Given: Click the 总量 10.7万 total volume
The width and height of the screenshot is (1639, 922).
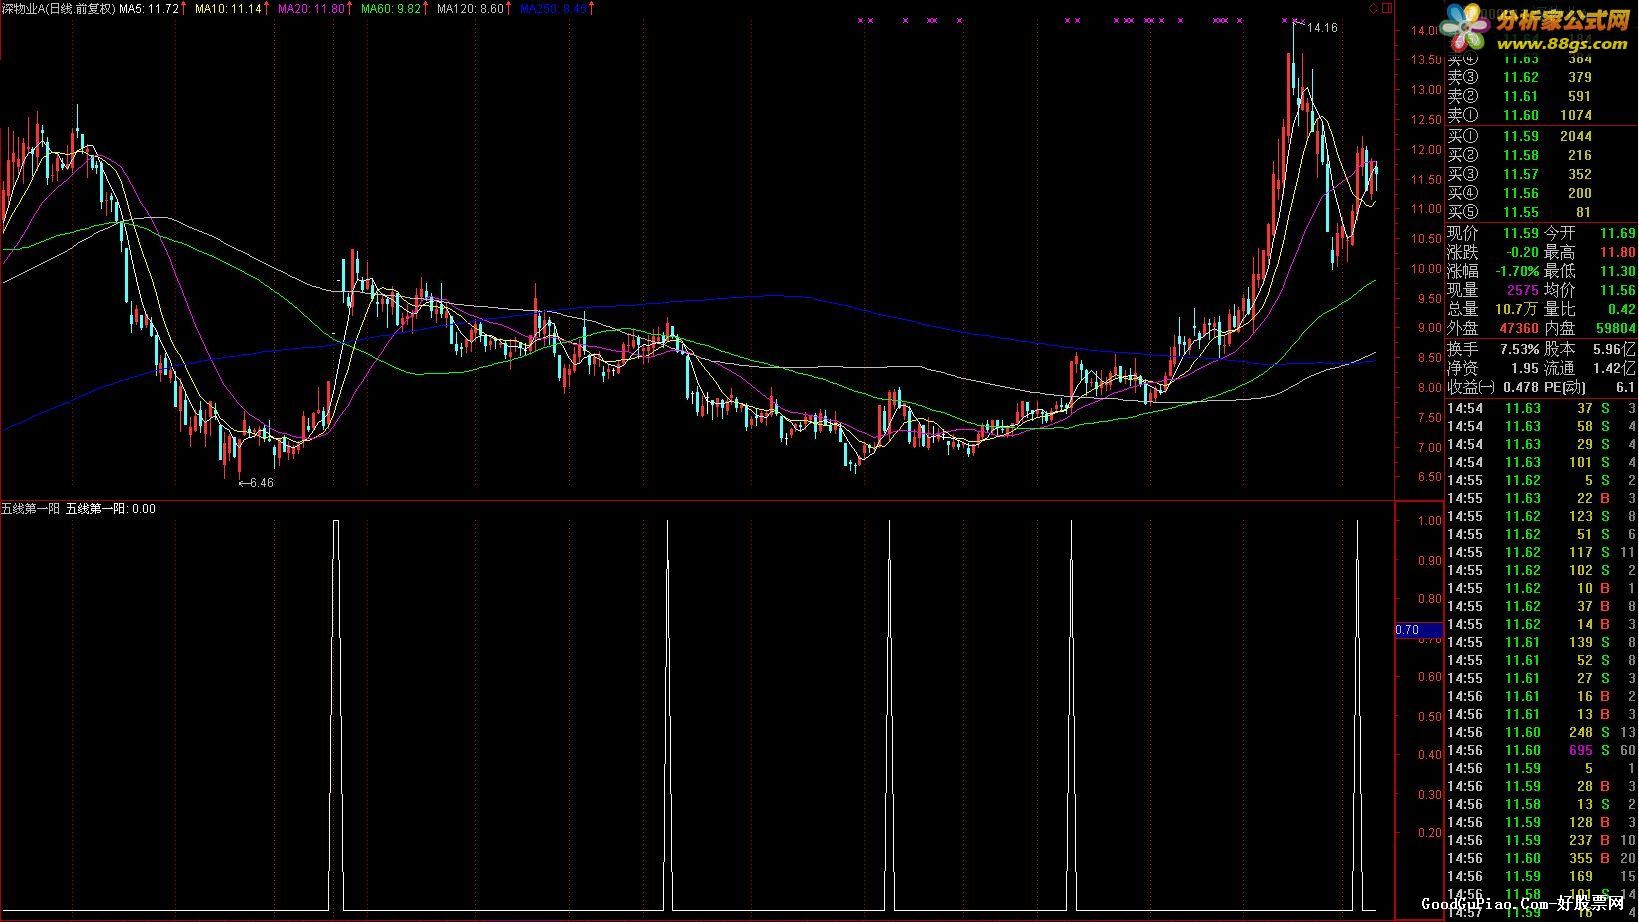Looking at the screenshot, I should tap(1517, 309).
